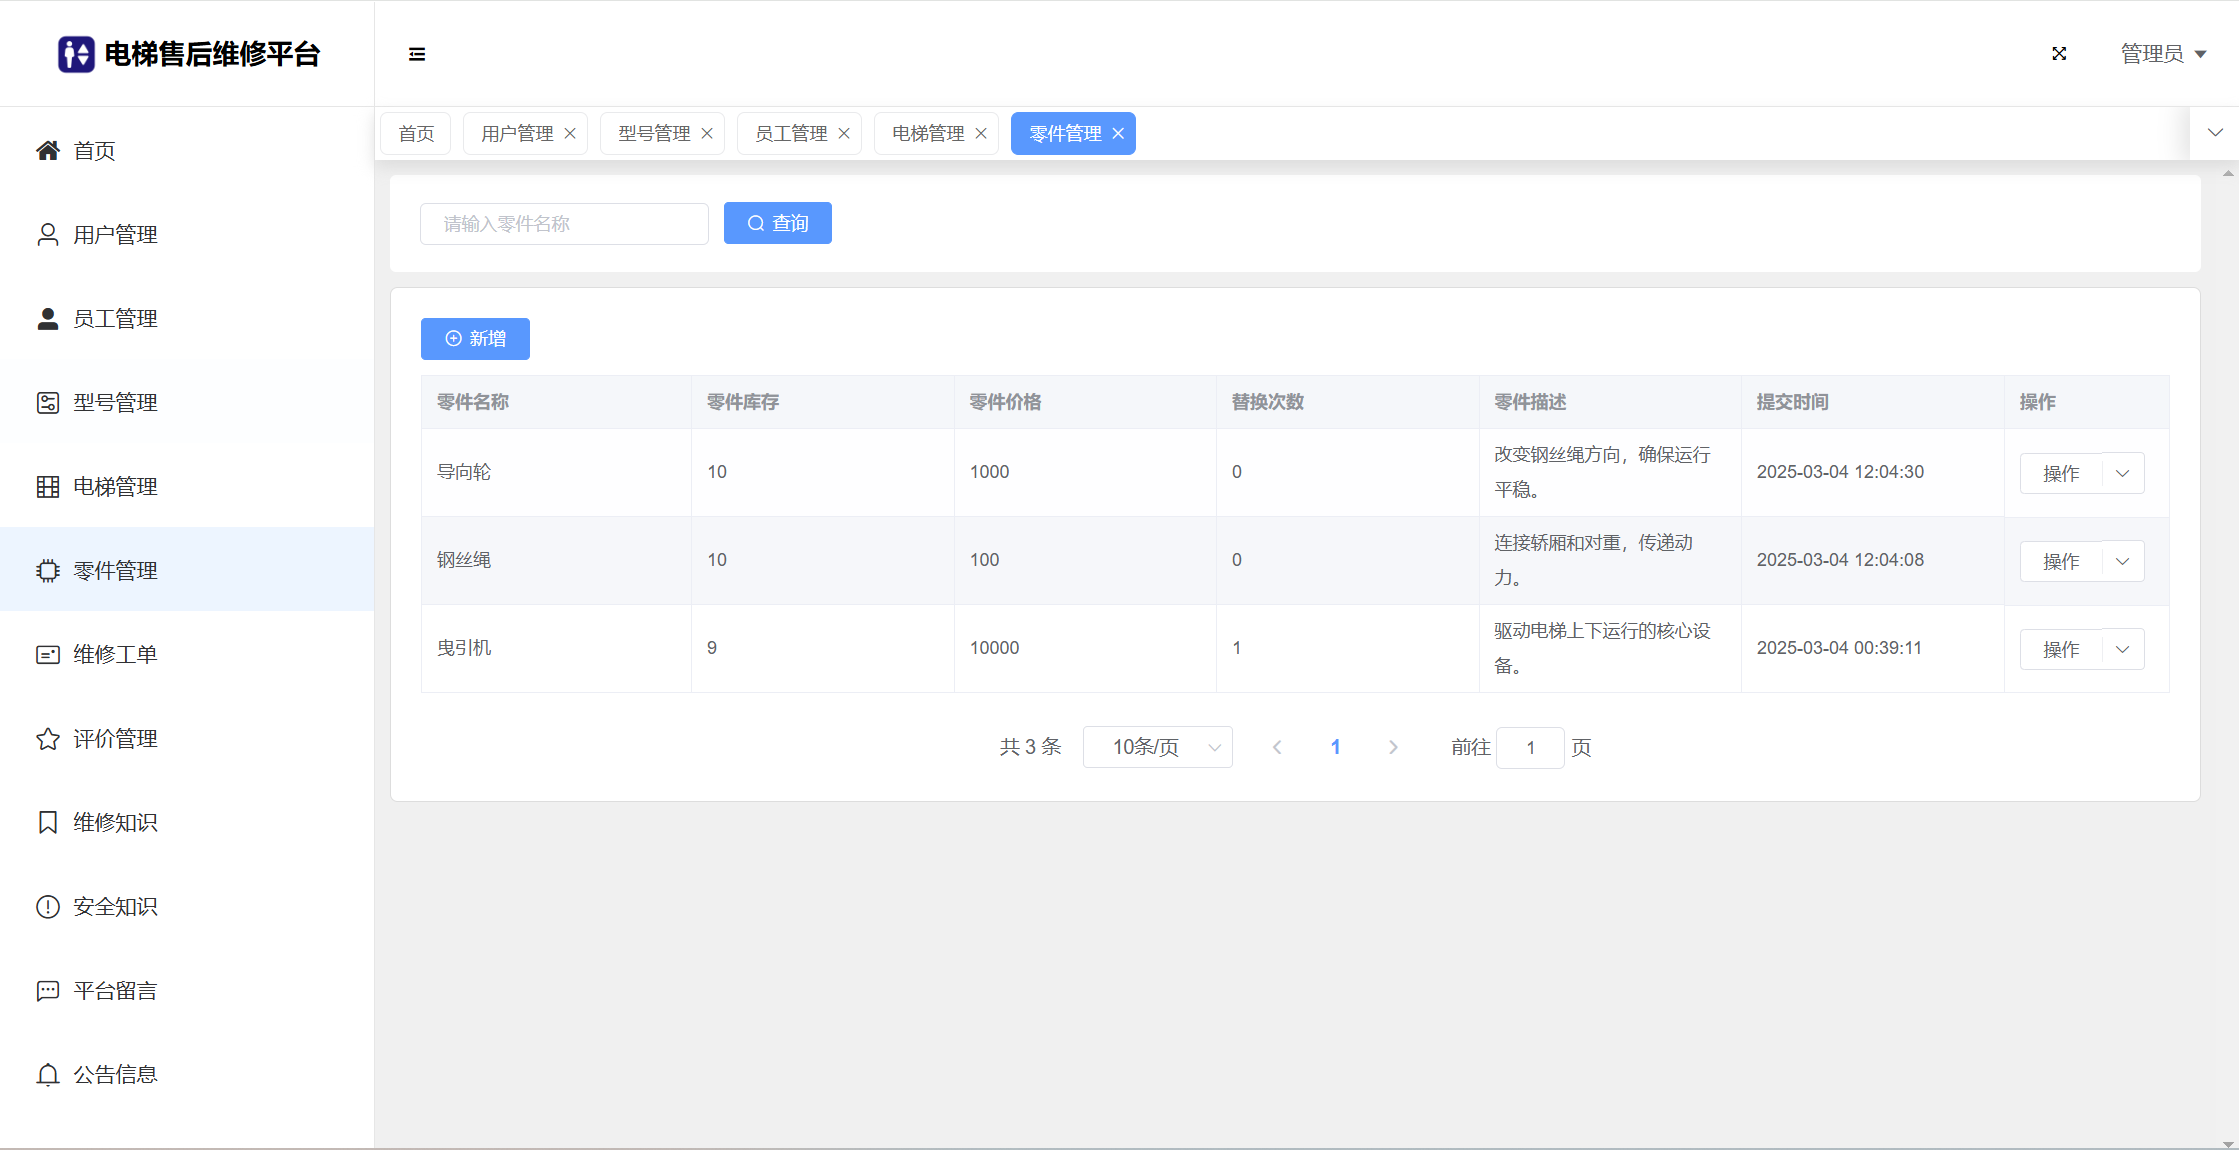Open 平台留言 chat icon
The image size is (2239, 1150).
pos(48,991)
